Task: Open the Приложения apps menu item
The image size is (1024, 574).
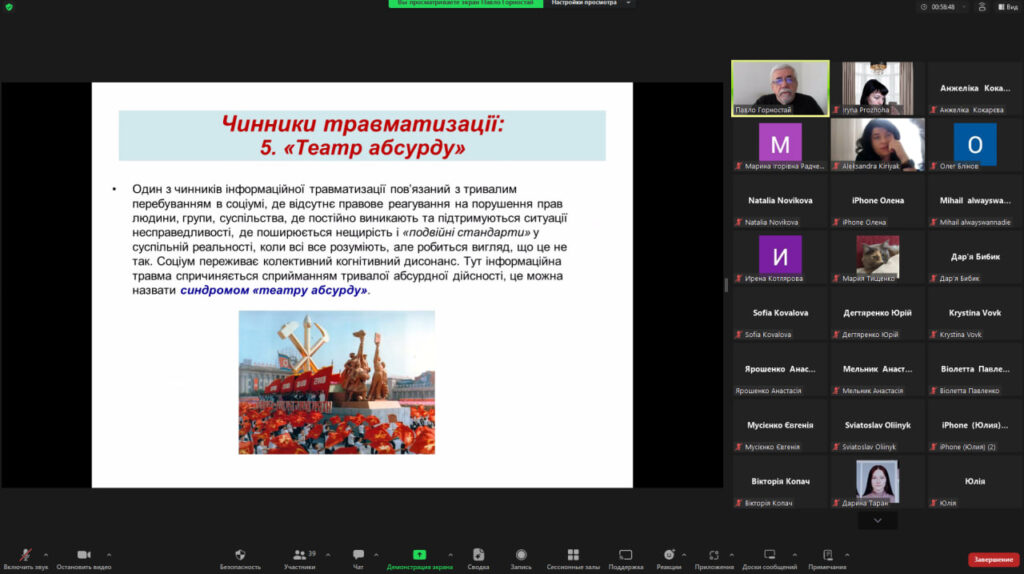Action: [x=714, y=555]
